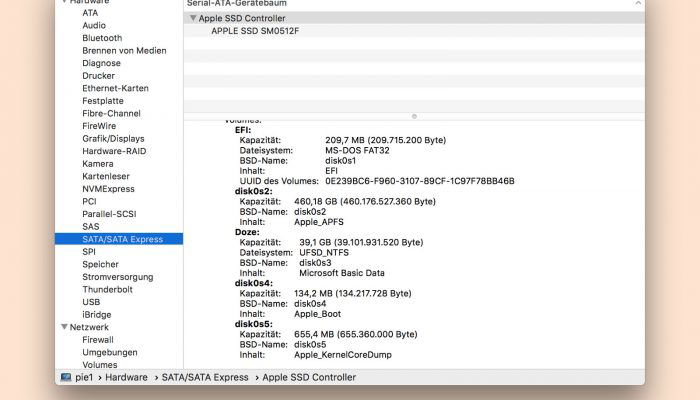Select SAS in the sidebar
The width and height of the screenshot is (700, 400).
(x=91, y=226)
